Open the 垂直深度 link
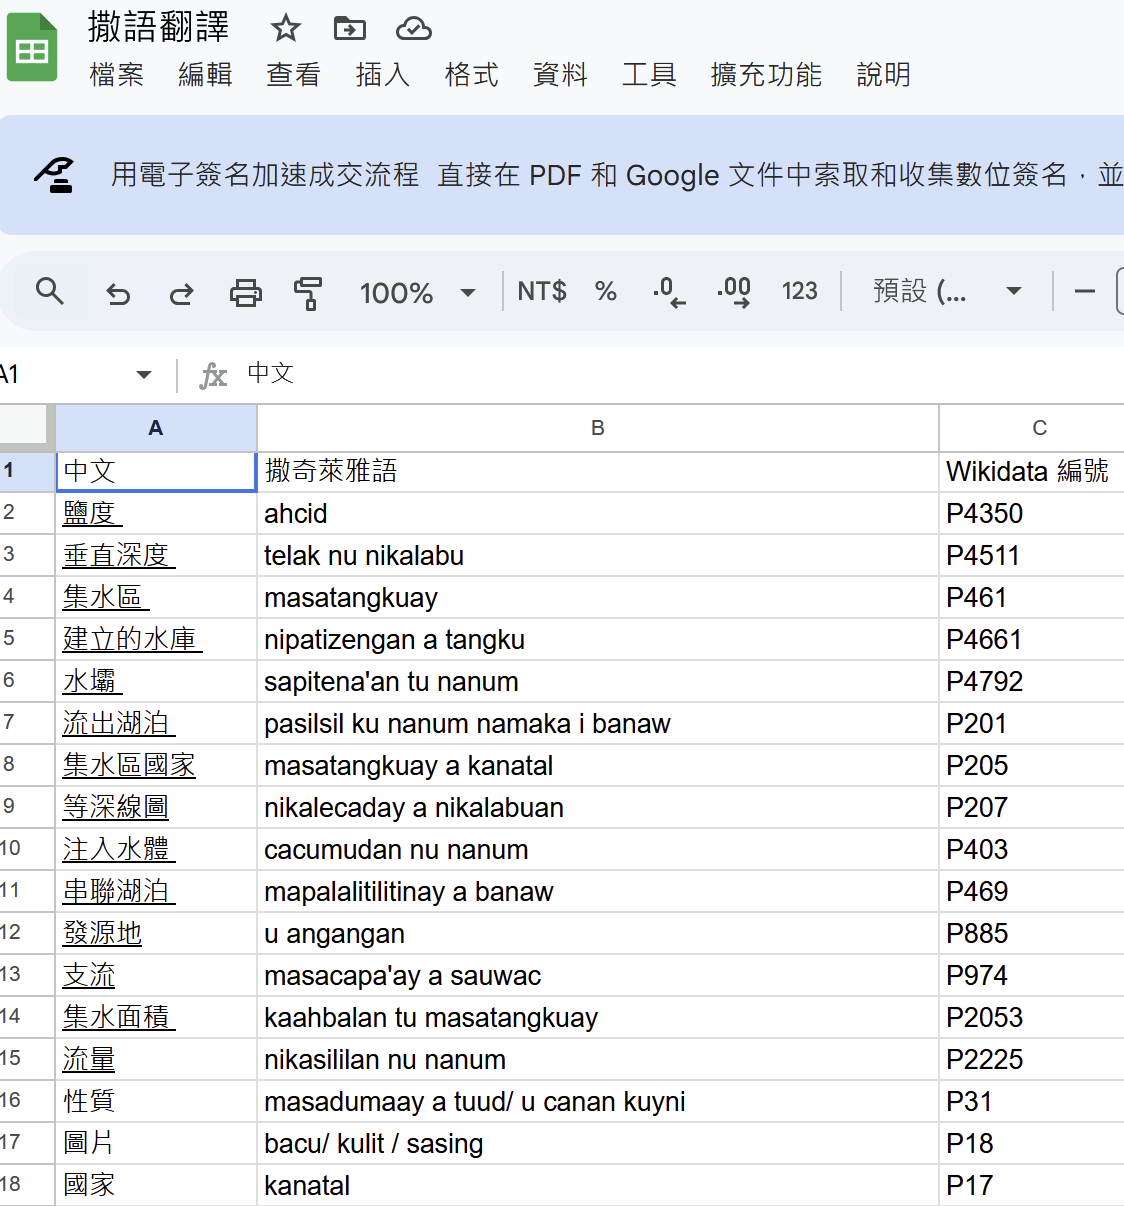The width and height of the screenshot is (1124, 1206). pos(118,555)
